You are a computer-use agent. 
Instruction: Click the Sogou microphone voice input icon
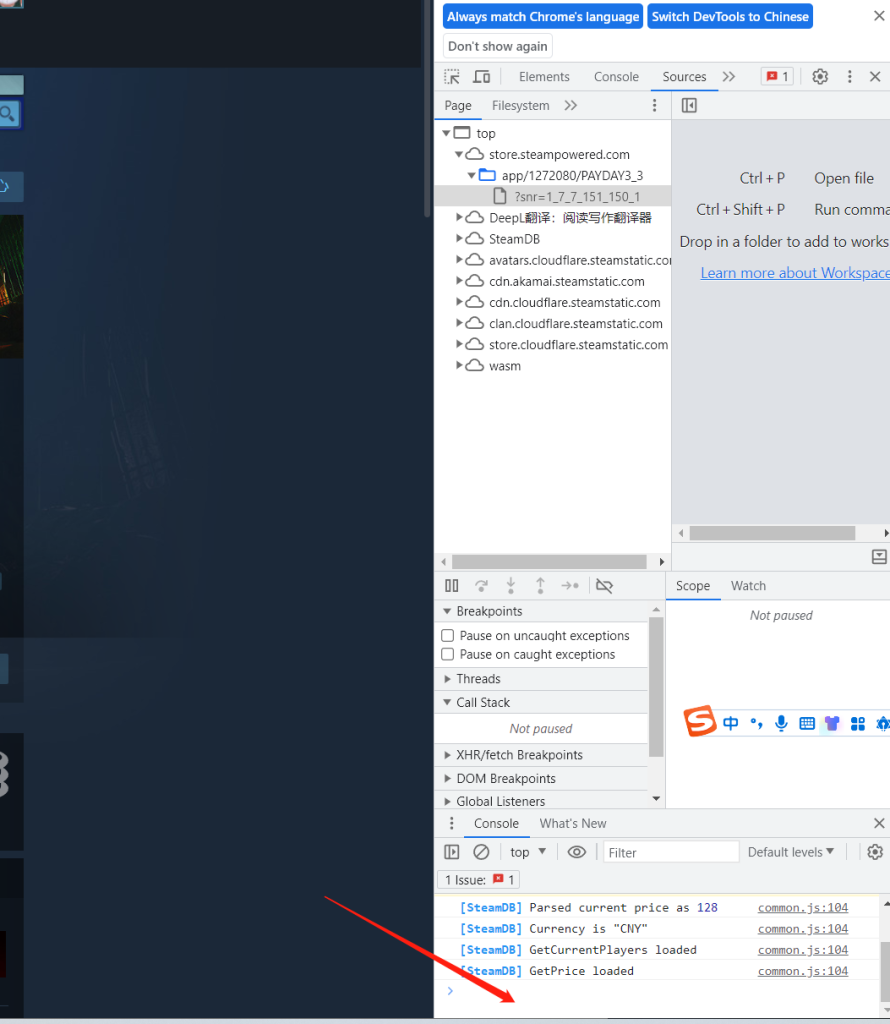click(781, 723)
